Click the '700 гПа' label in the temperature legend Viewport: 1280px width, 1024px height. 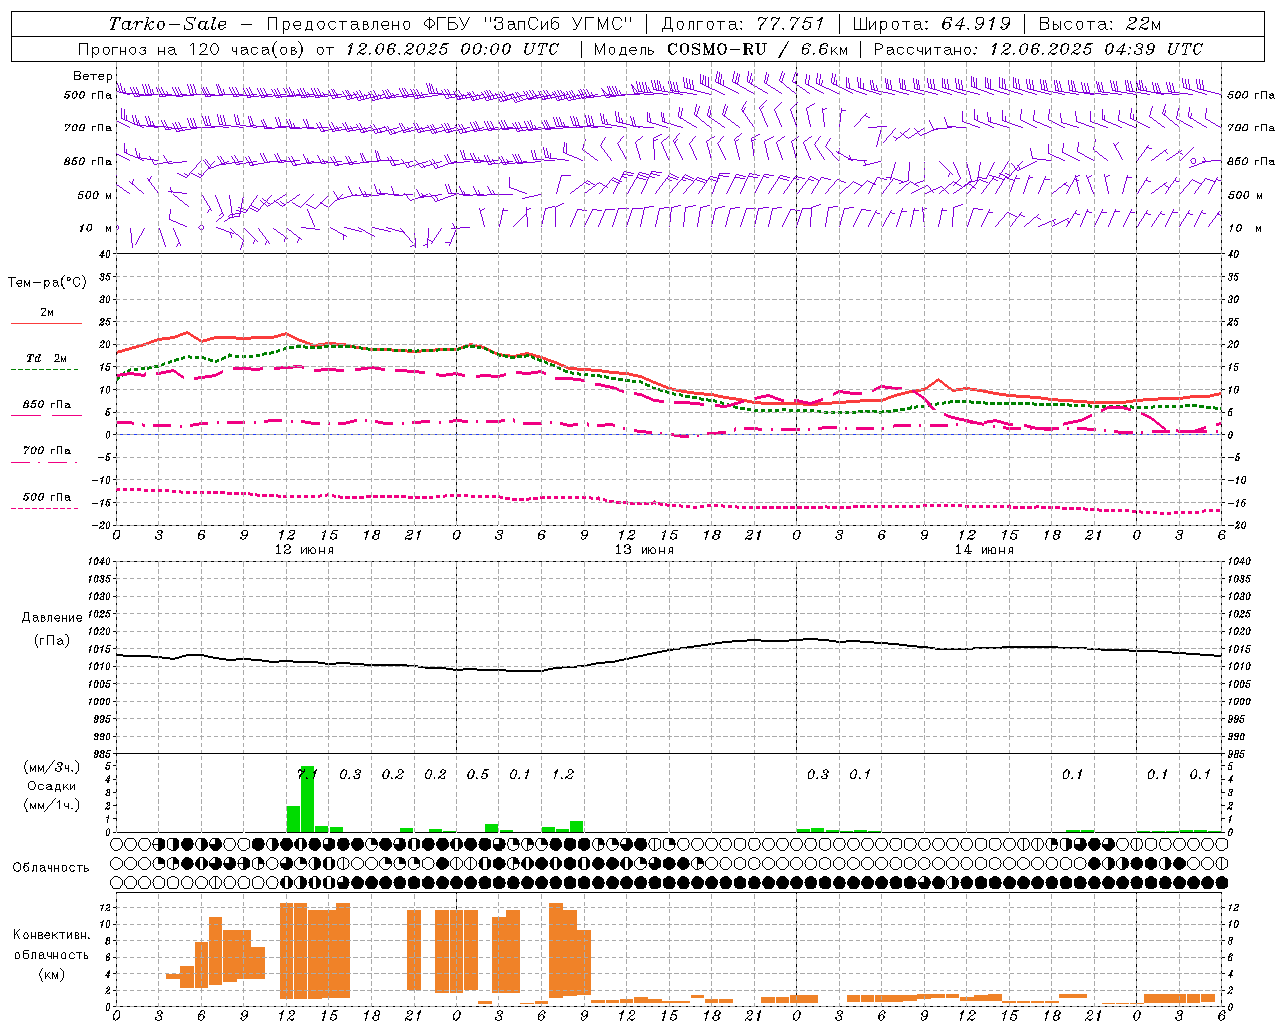tap(47, 450)
